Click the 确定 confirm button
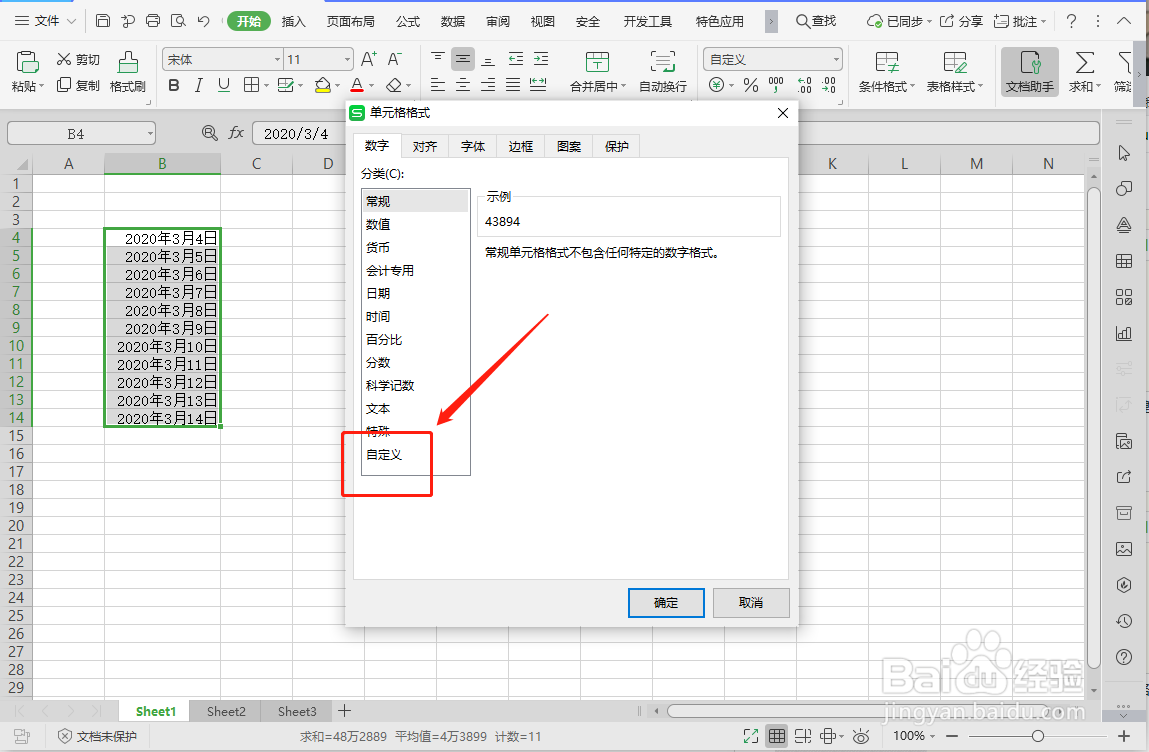This screenshot has width=1149, height=752. click(665, 602)
